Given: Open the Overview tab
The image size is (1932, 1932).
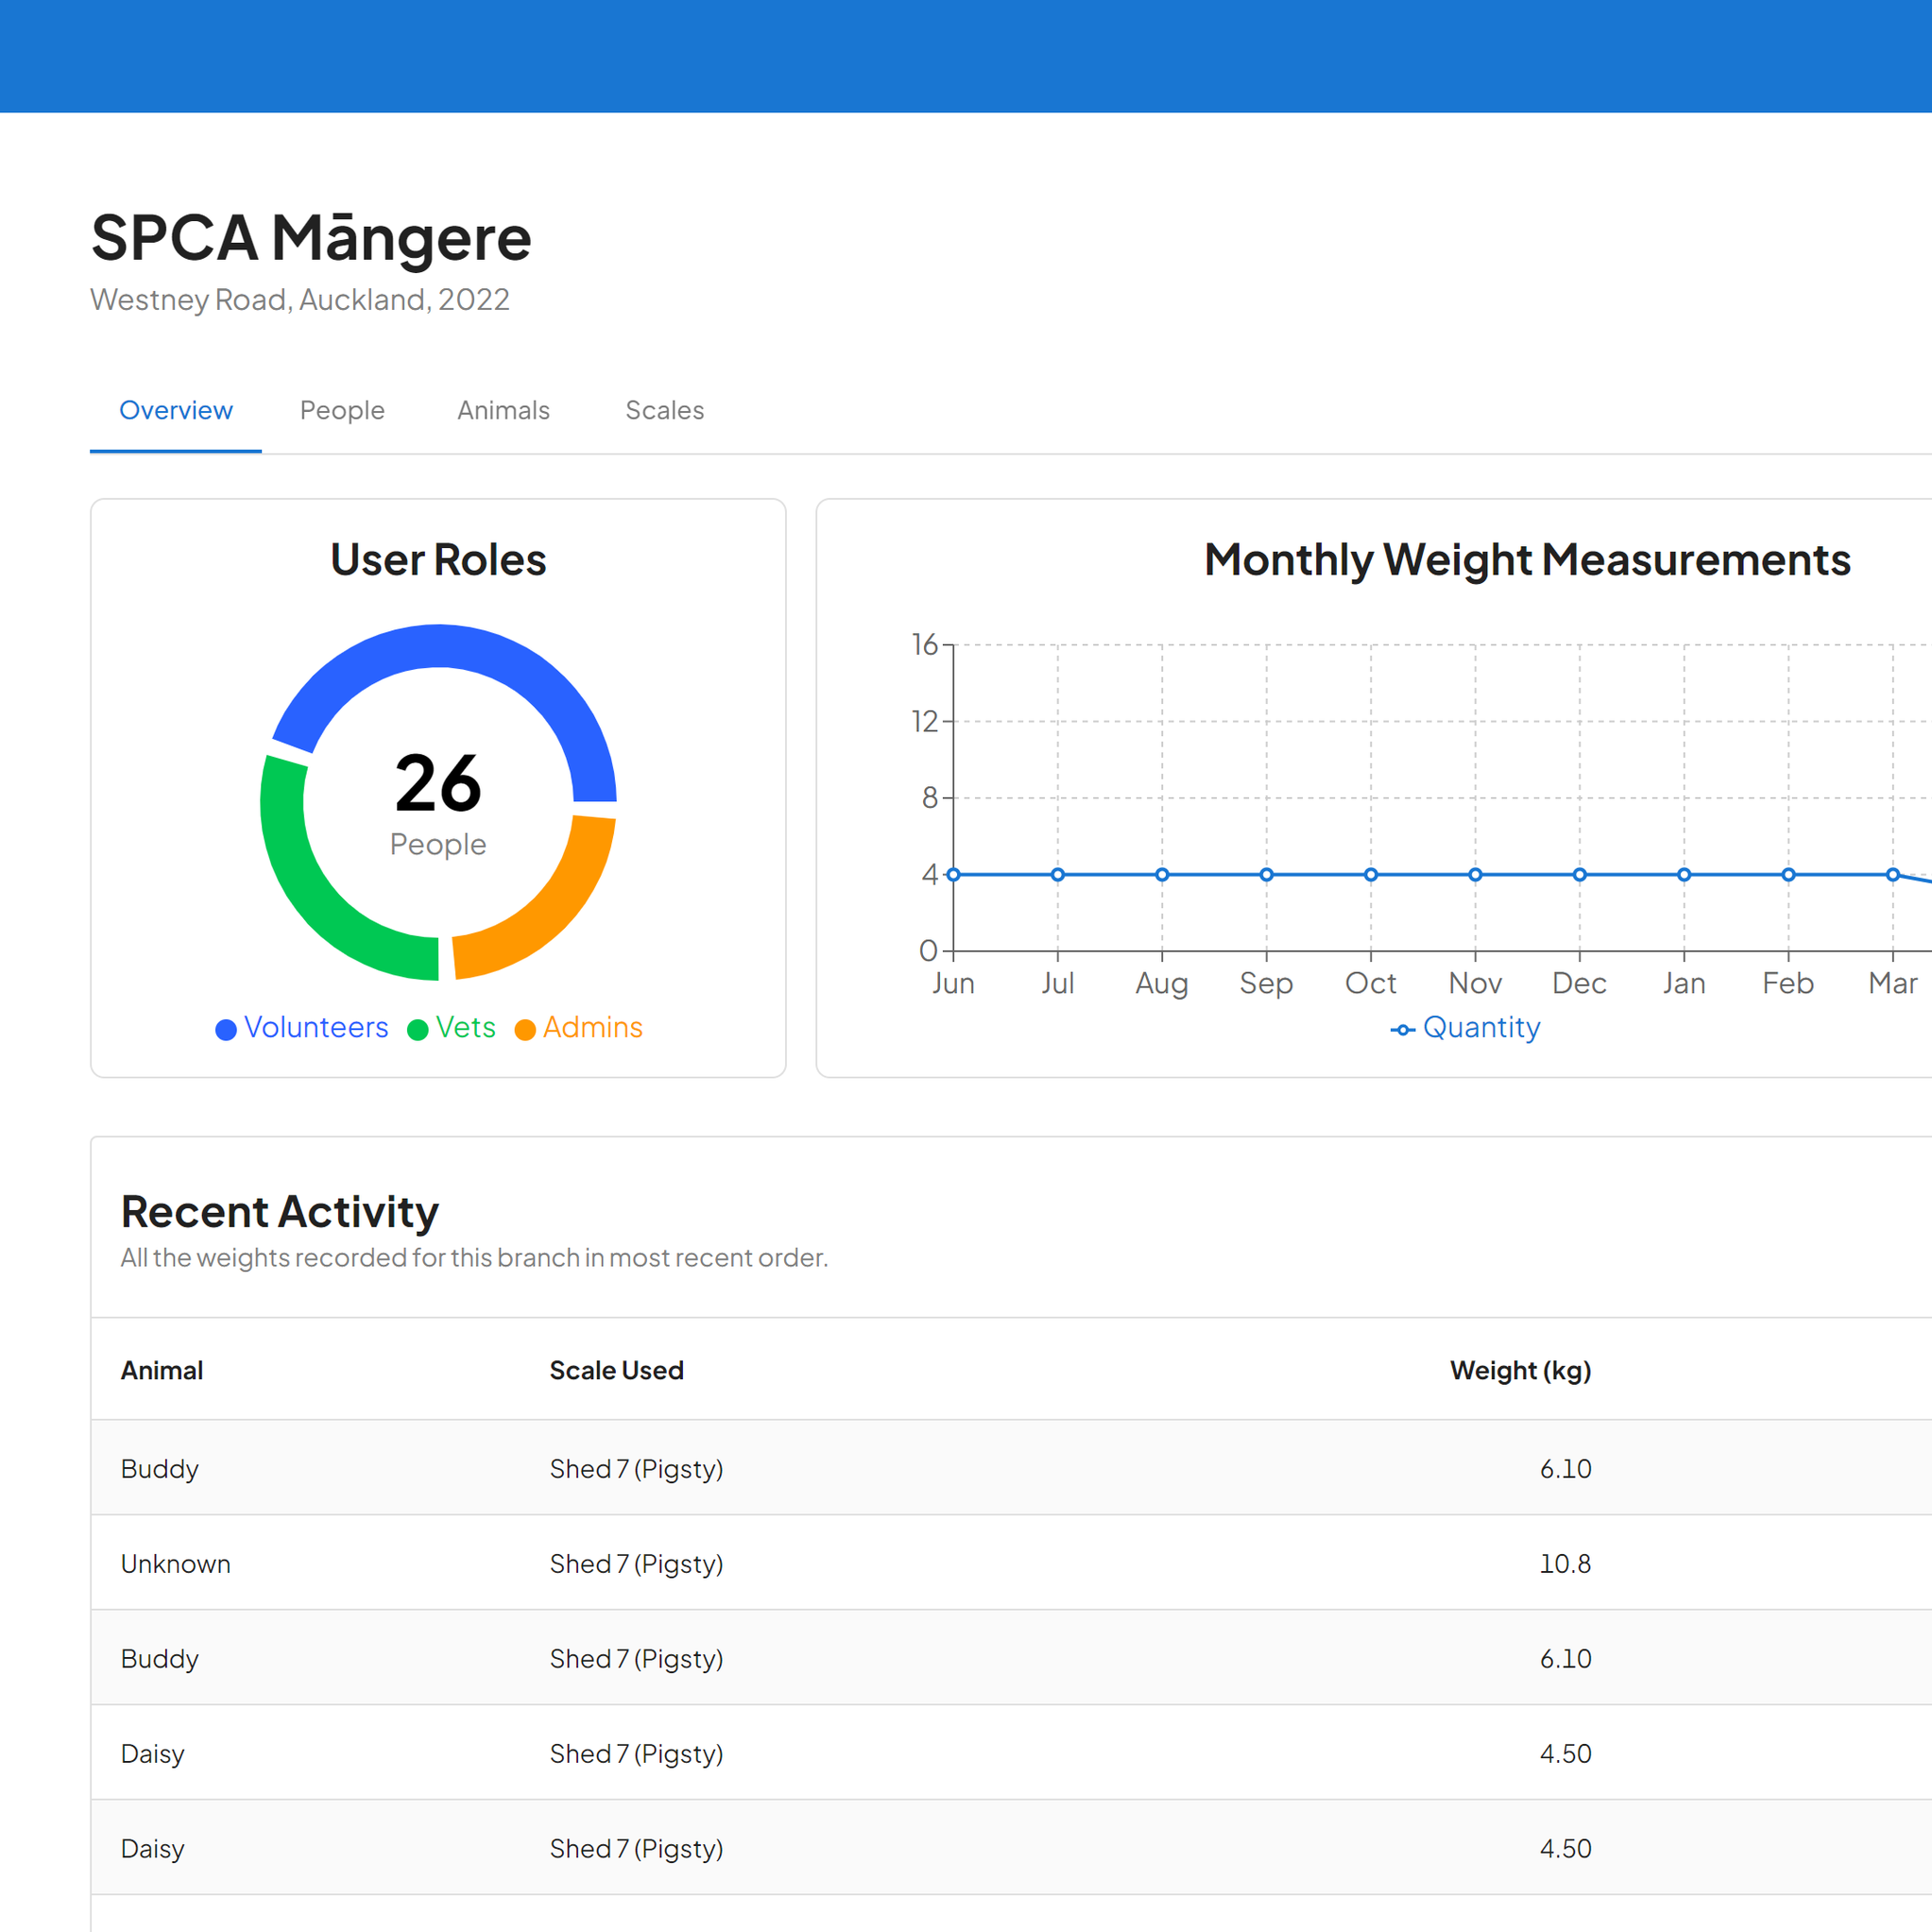Looking at the screenshot, I should click(x=176, y=410).
